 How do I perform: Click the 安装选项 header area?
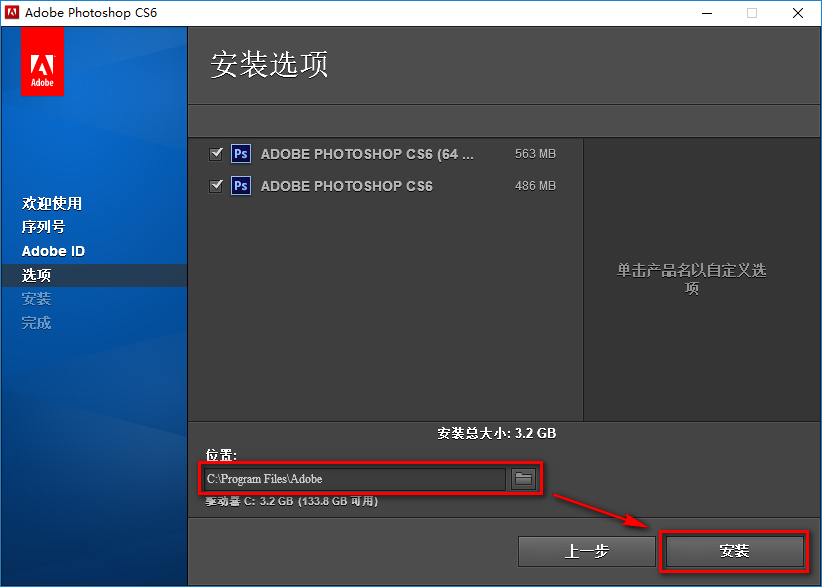coord(268,64)
